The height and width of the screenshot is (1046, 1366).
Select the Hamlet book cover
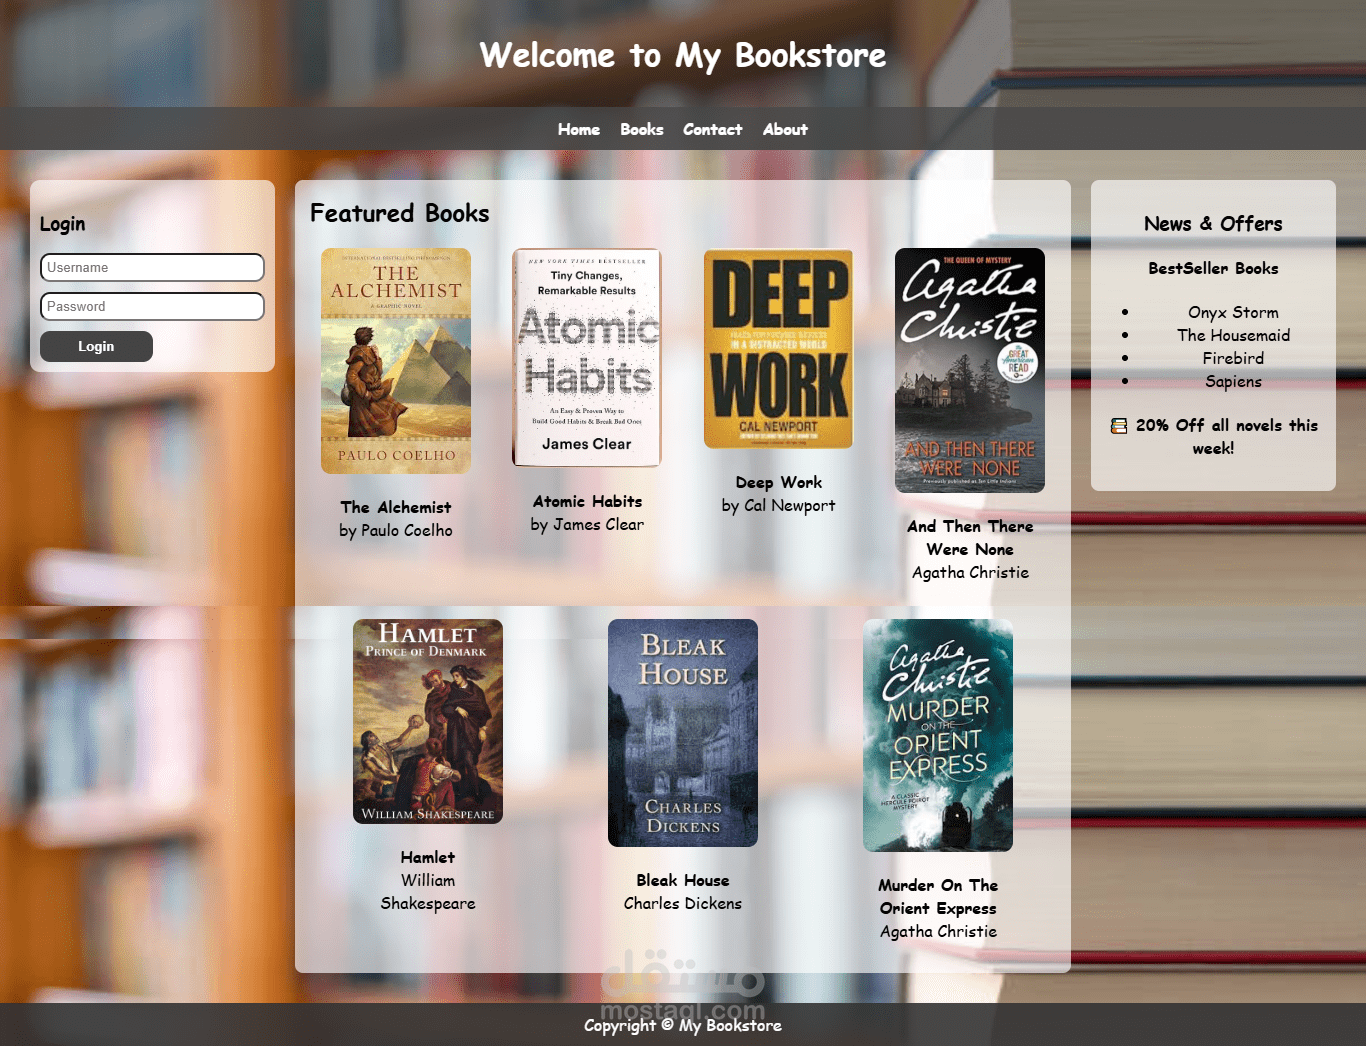point(428,722)
